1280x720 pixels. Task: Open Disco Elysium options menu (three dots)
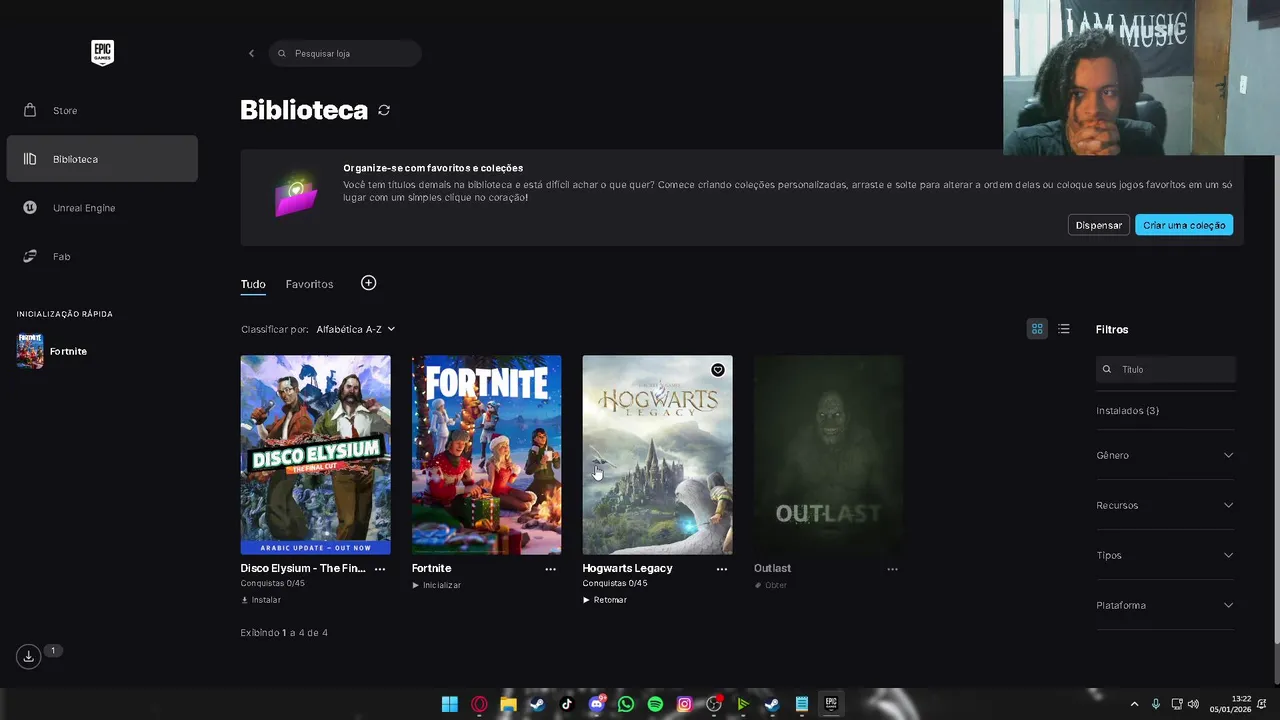click(x=380, y=569)
